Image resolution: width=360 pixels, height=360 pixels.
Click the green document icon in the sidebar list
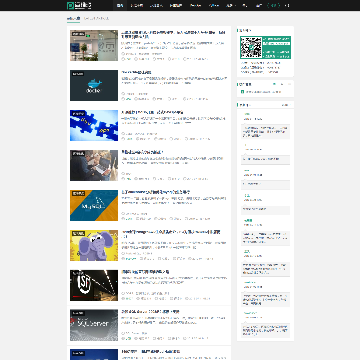tap(242, 92)
